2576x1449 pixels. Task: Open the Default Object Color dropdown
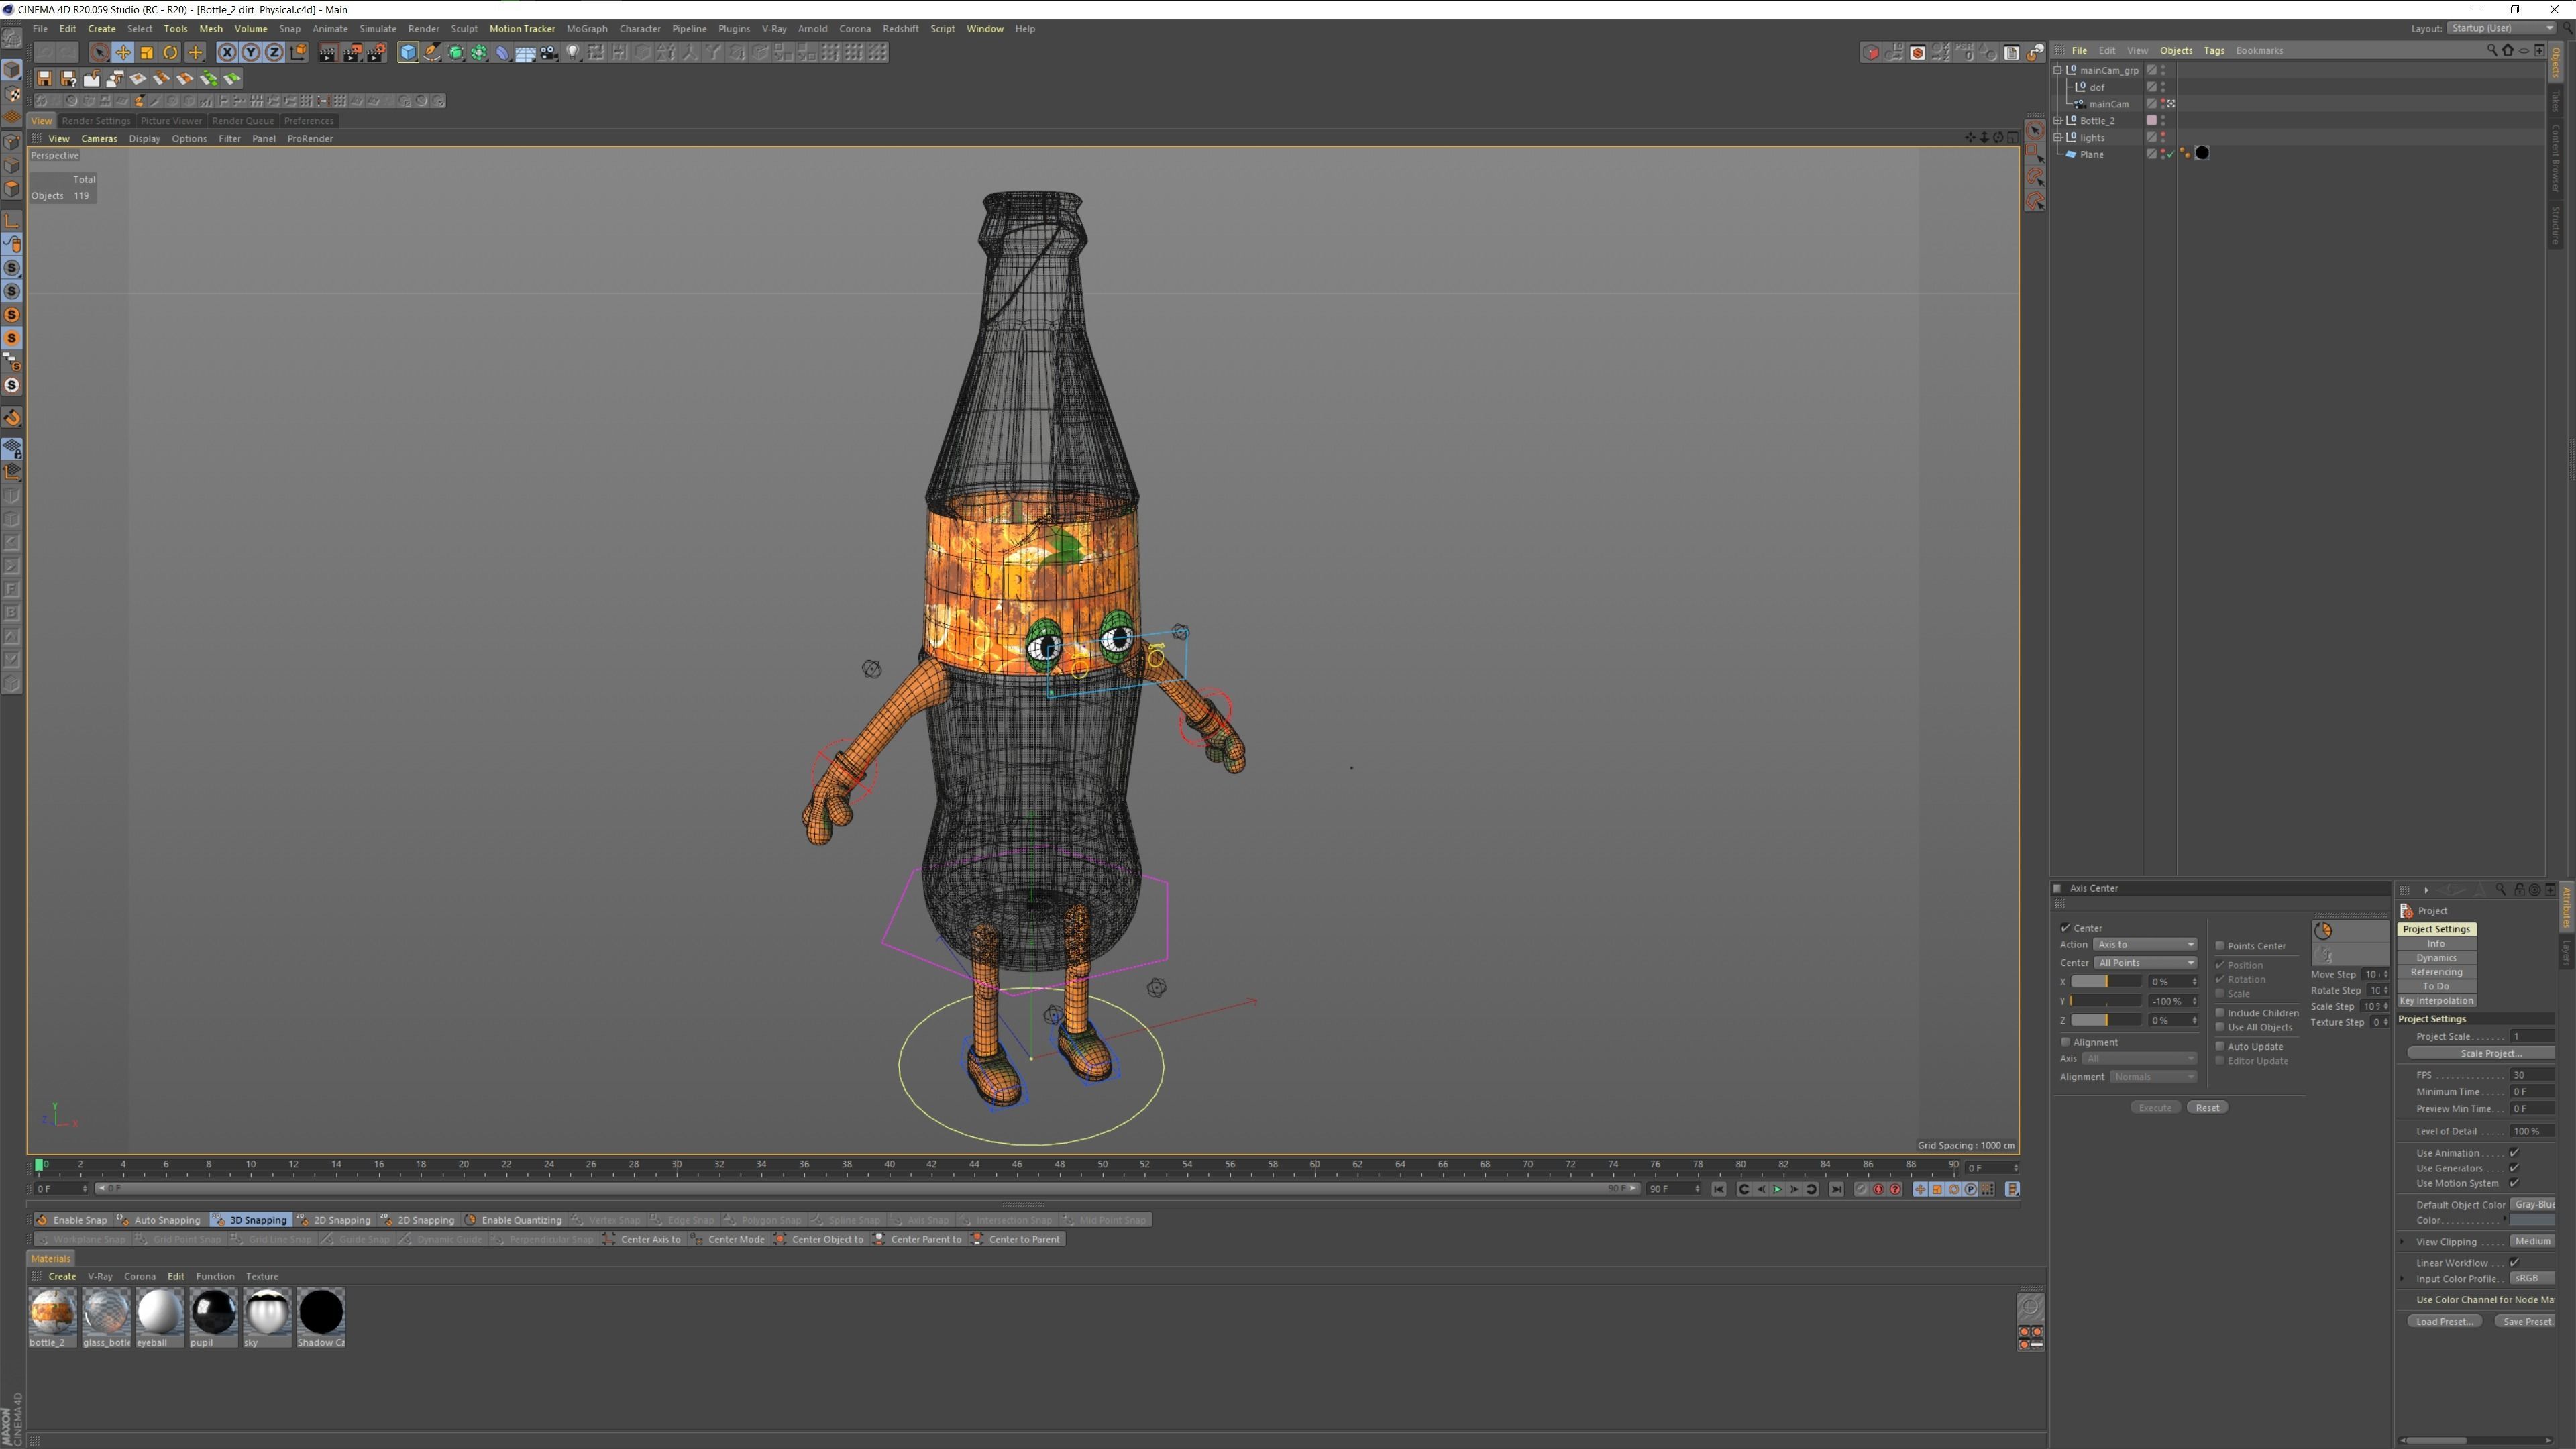tap(2533, 1205)
